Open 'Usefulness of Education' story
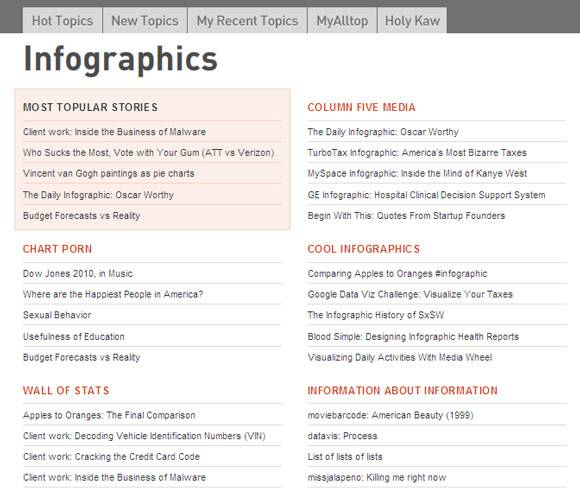This screenshot has width=580, height=488. click(74, 336)
